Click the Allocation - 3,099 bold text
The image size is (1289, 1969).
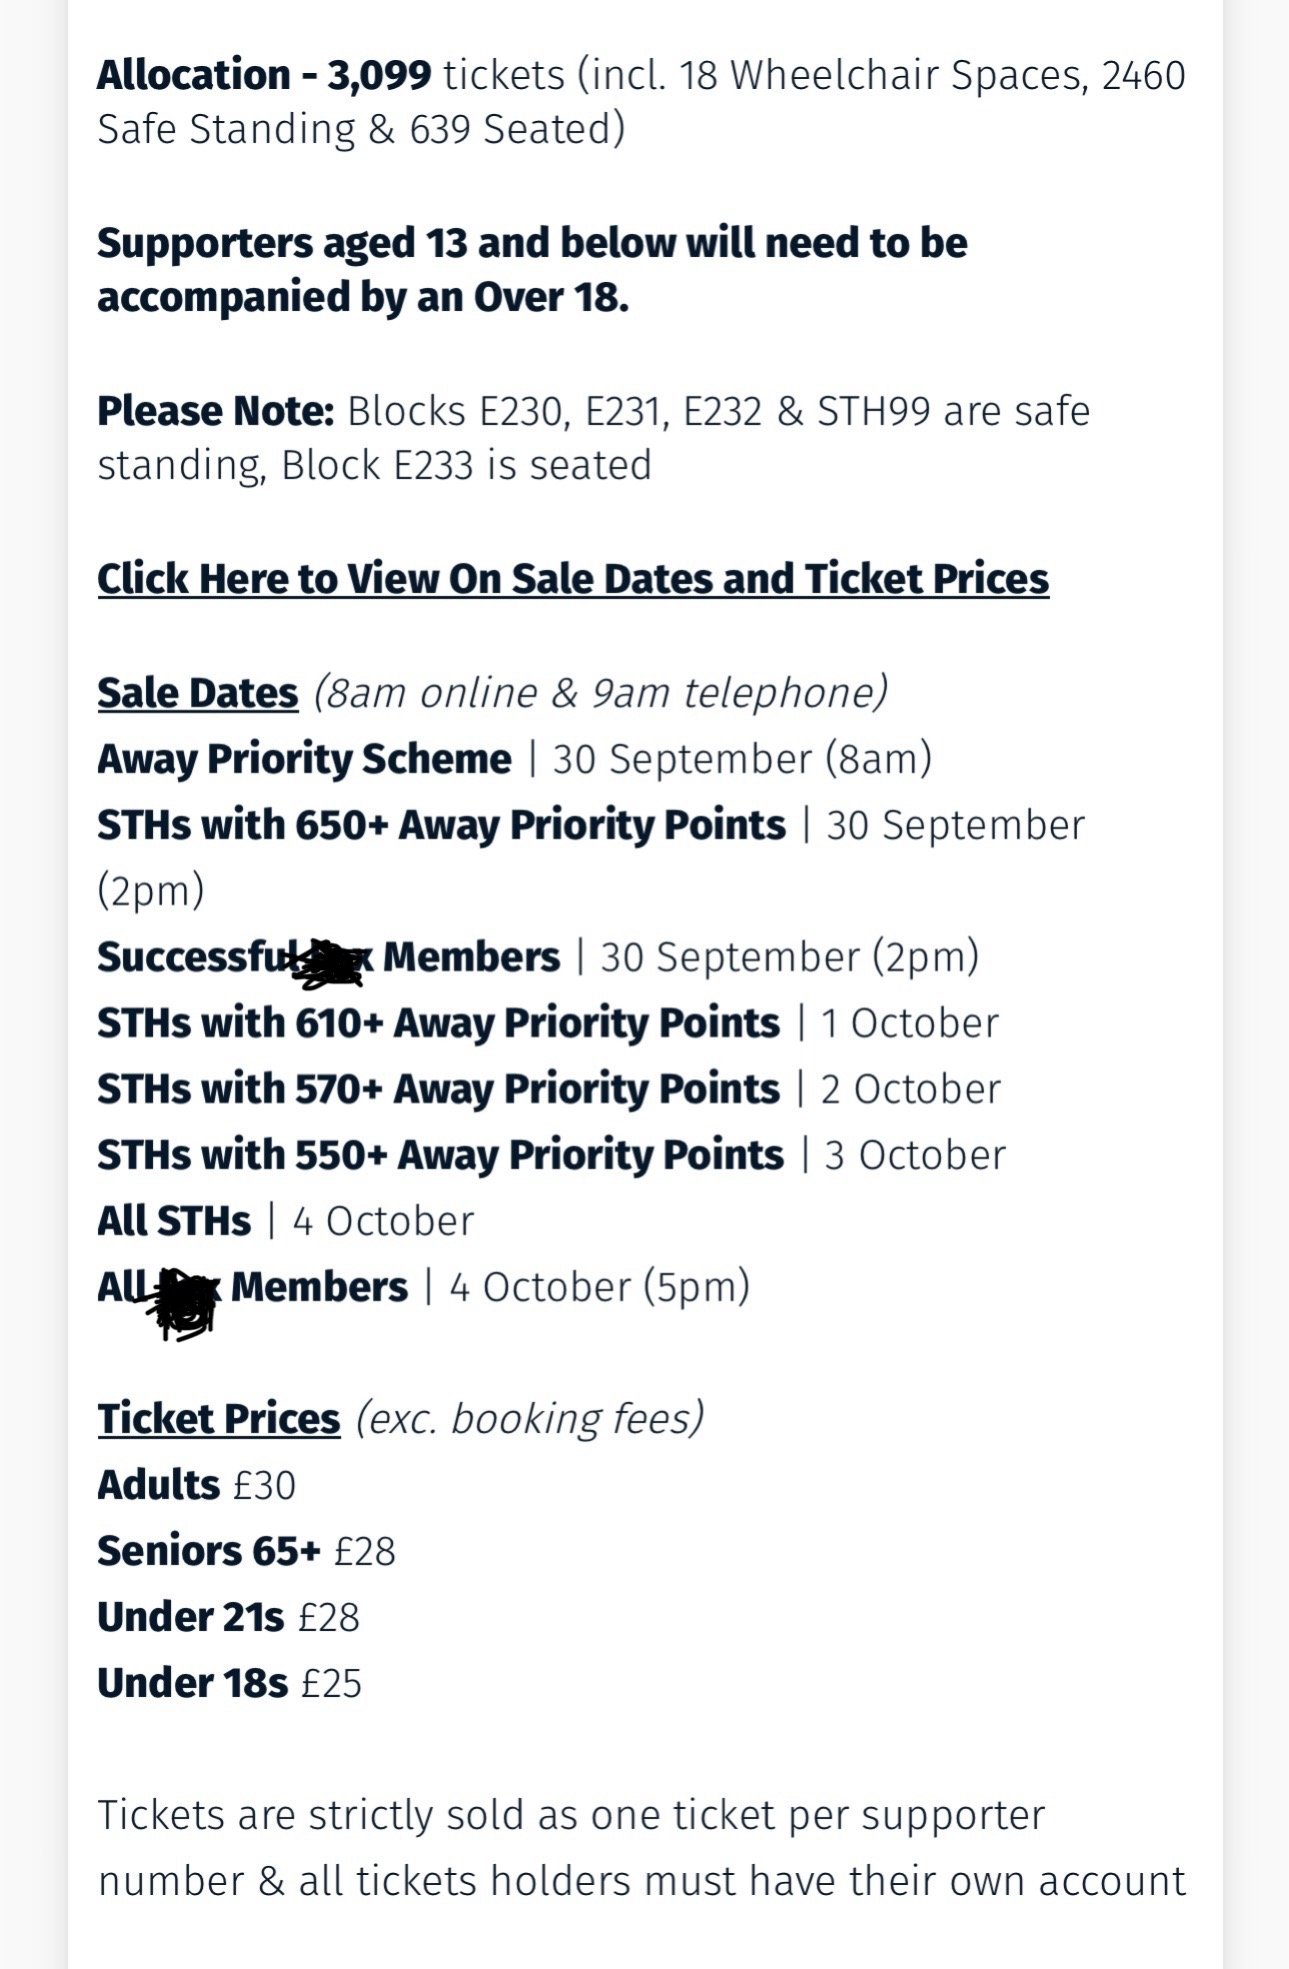click(264, 76)
